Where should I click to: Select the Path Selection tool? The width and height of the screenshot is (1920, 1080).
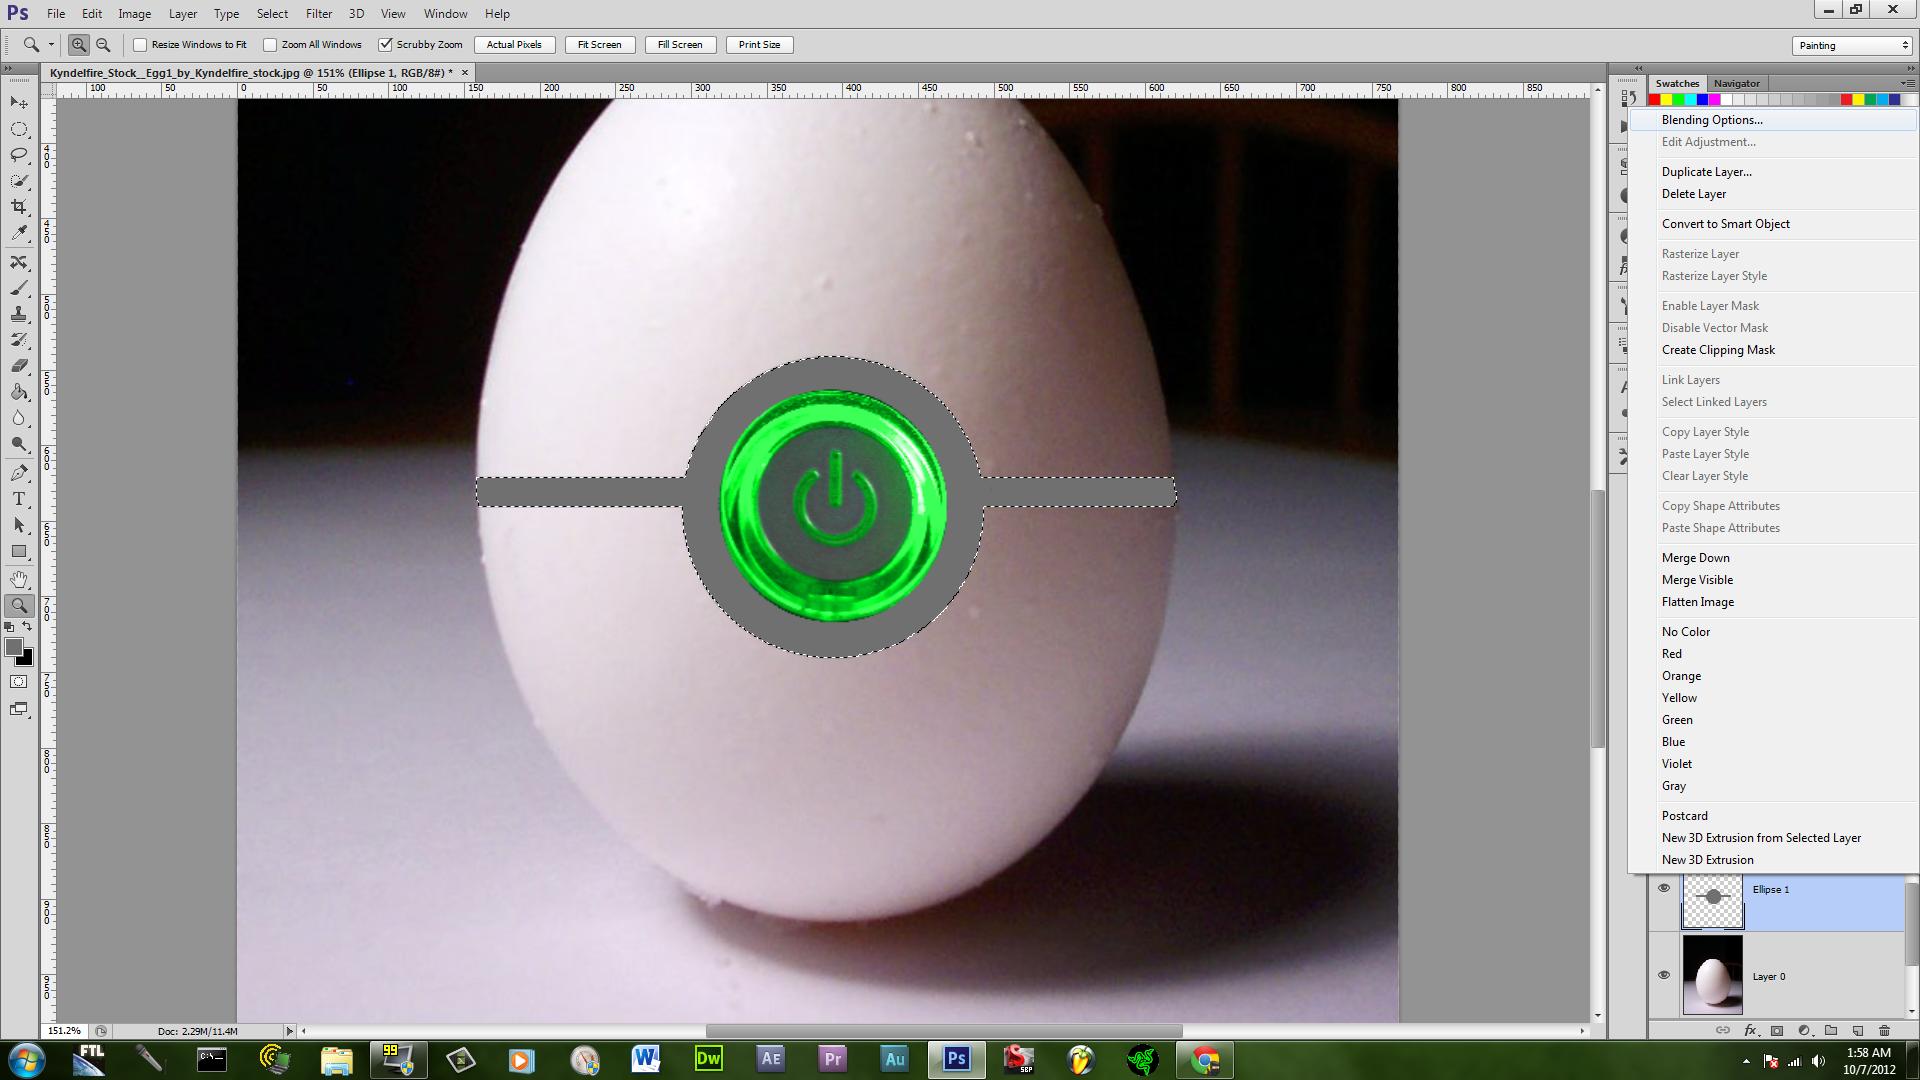click(x=19, y=525)
